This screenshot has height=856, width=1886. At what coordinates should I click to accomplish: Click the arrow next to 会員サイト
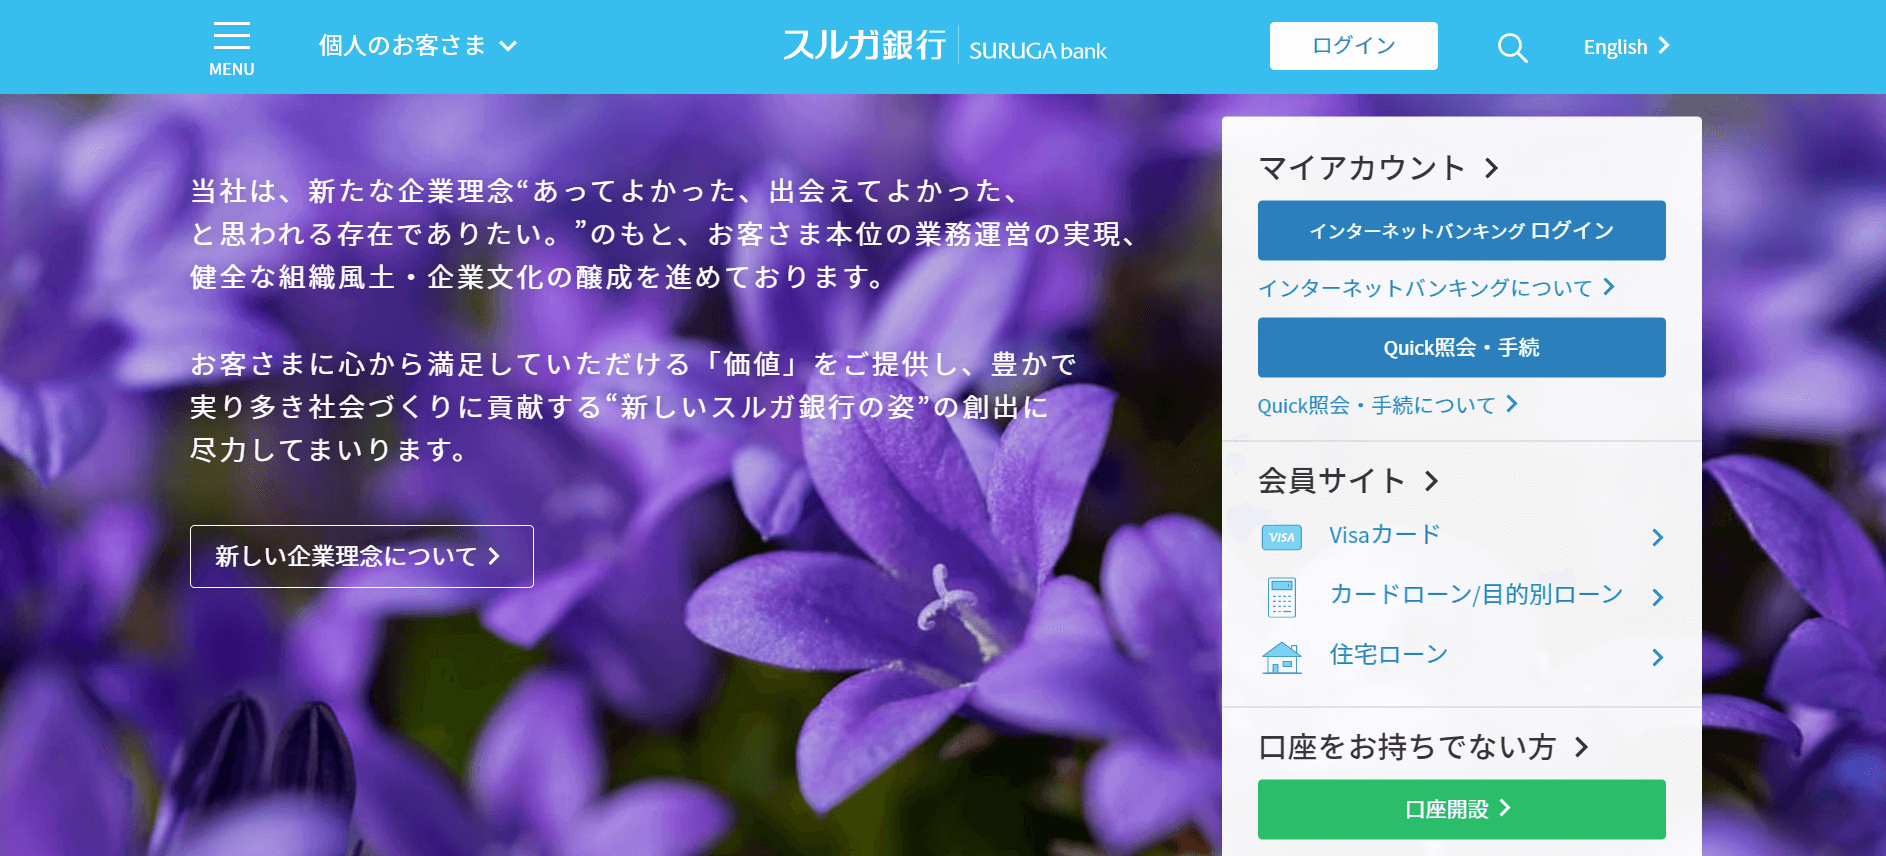coord(1432,481)
